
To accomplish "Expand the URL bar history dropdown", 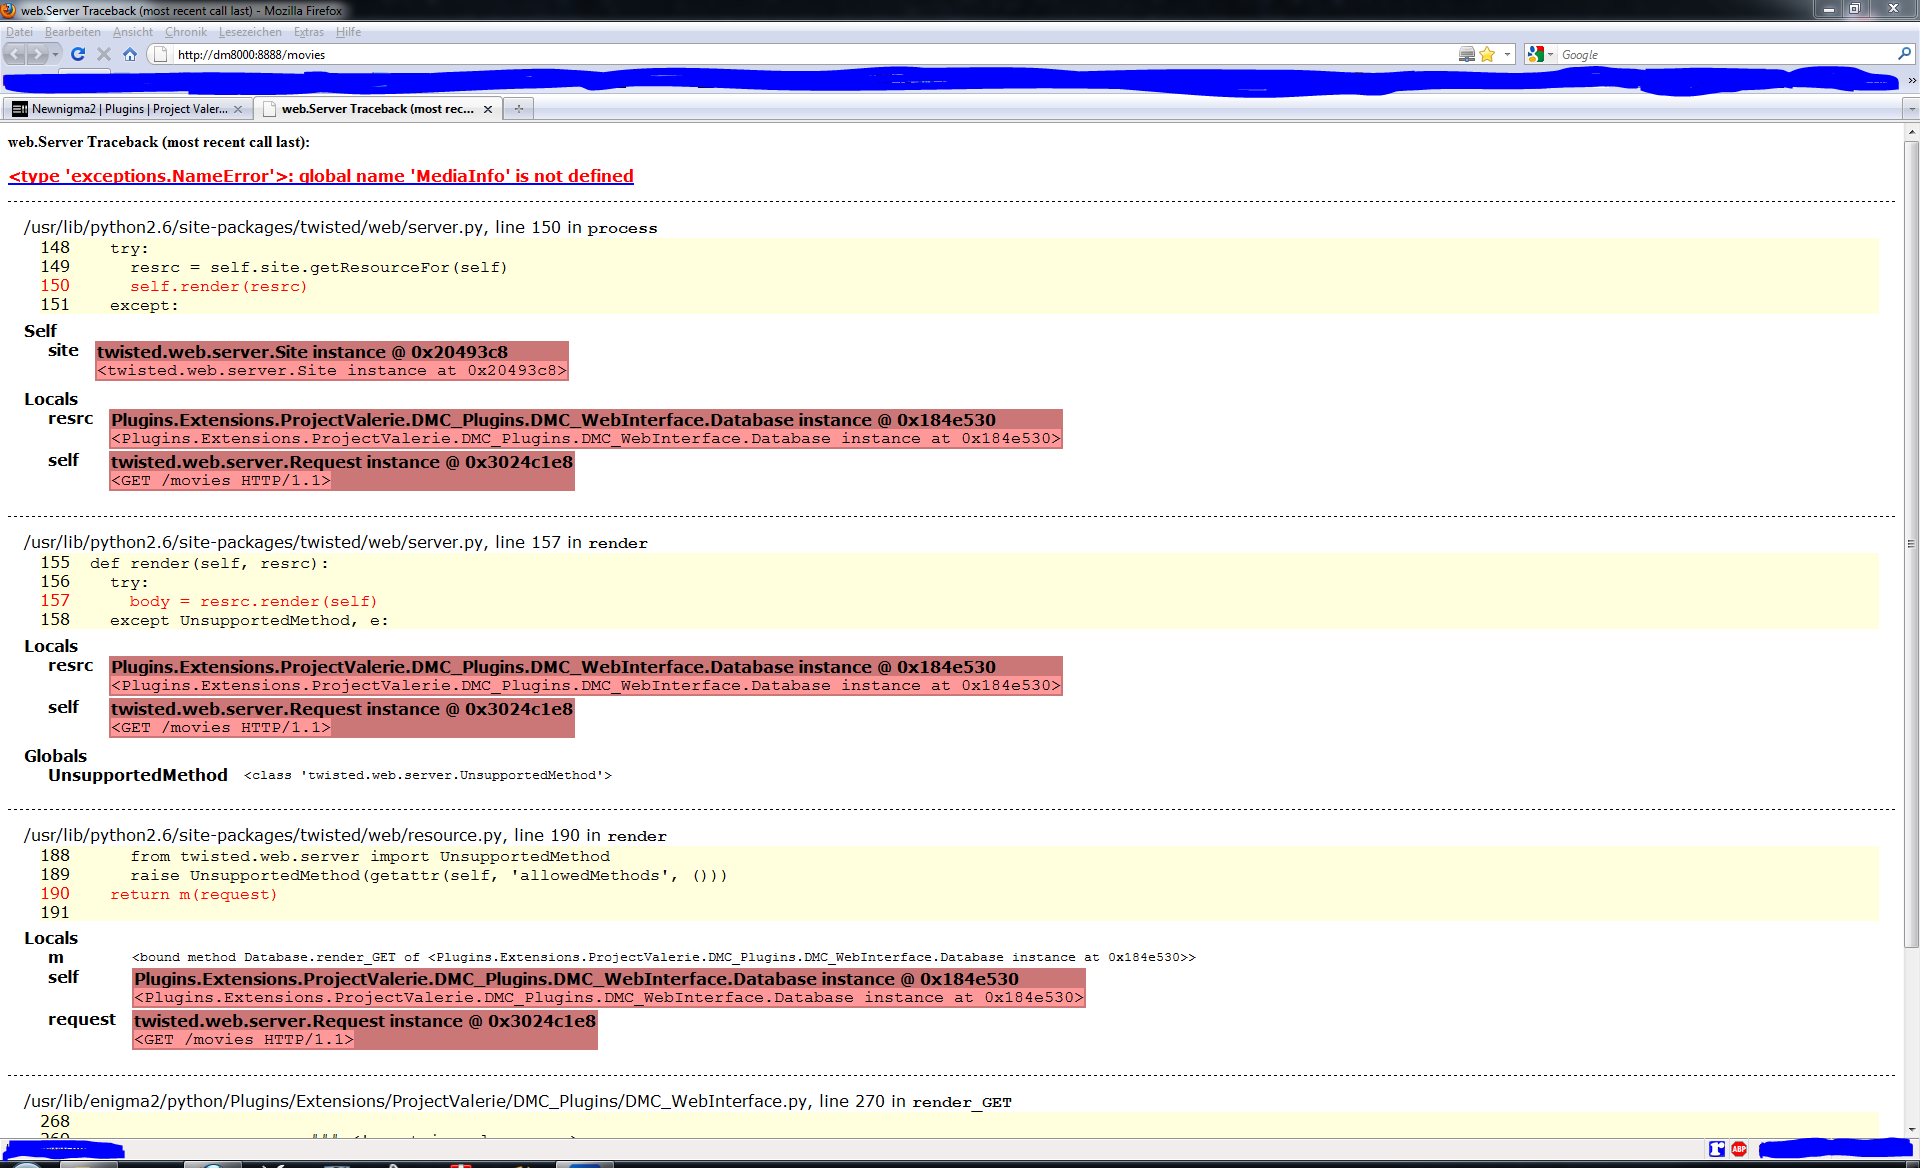I will [x=1507, y=54].
